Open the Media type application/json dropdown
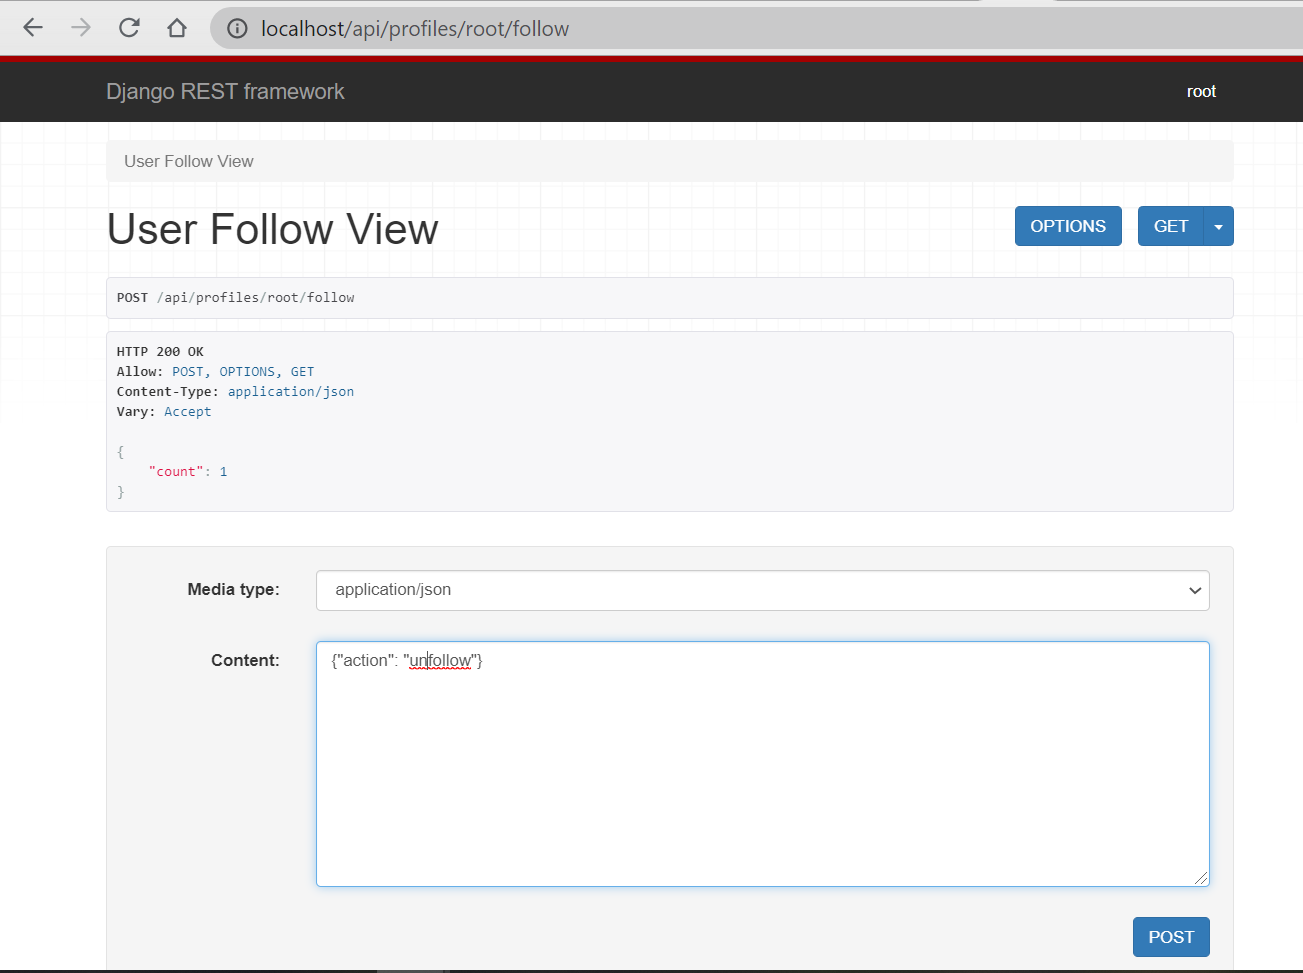The image size is (1303, 973). (763, 590)
